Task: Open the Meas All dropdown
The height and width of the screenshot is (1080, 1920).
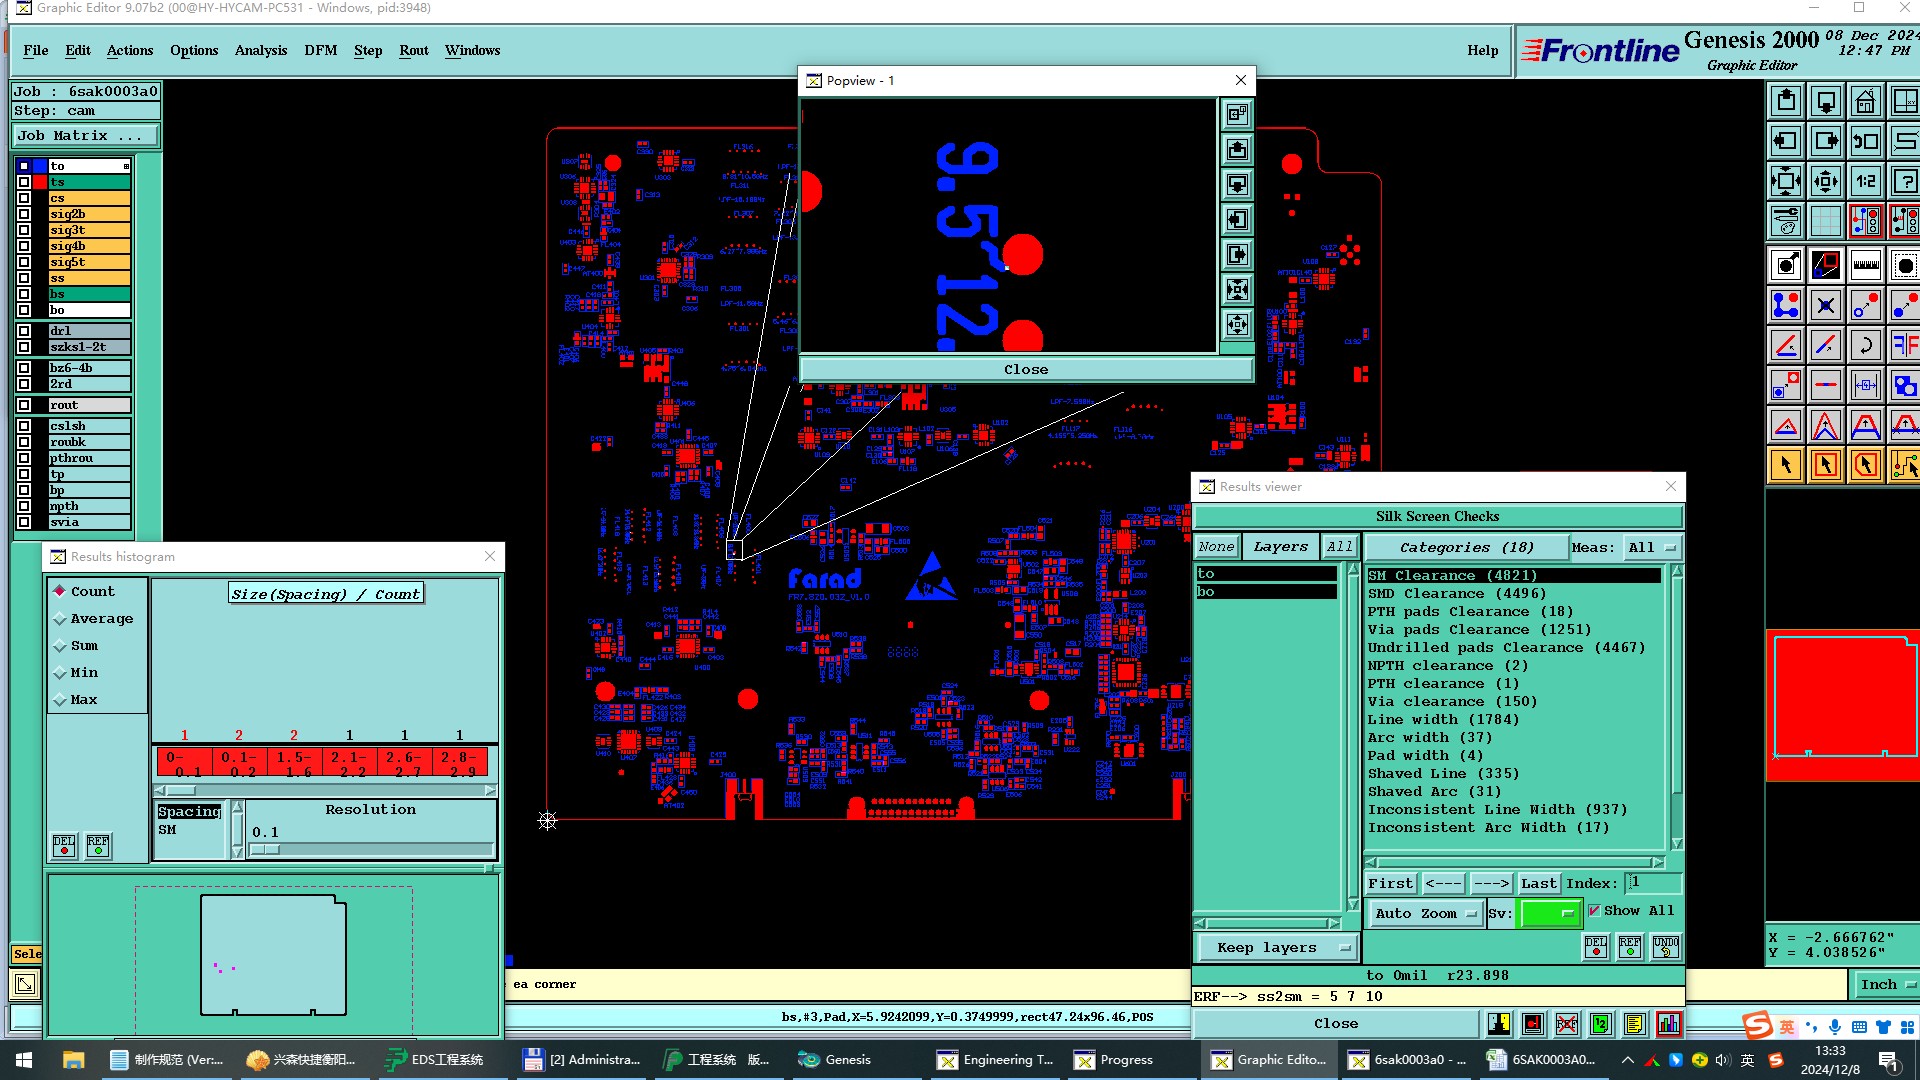Action: [1652, 547]
